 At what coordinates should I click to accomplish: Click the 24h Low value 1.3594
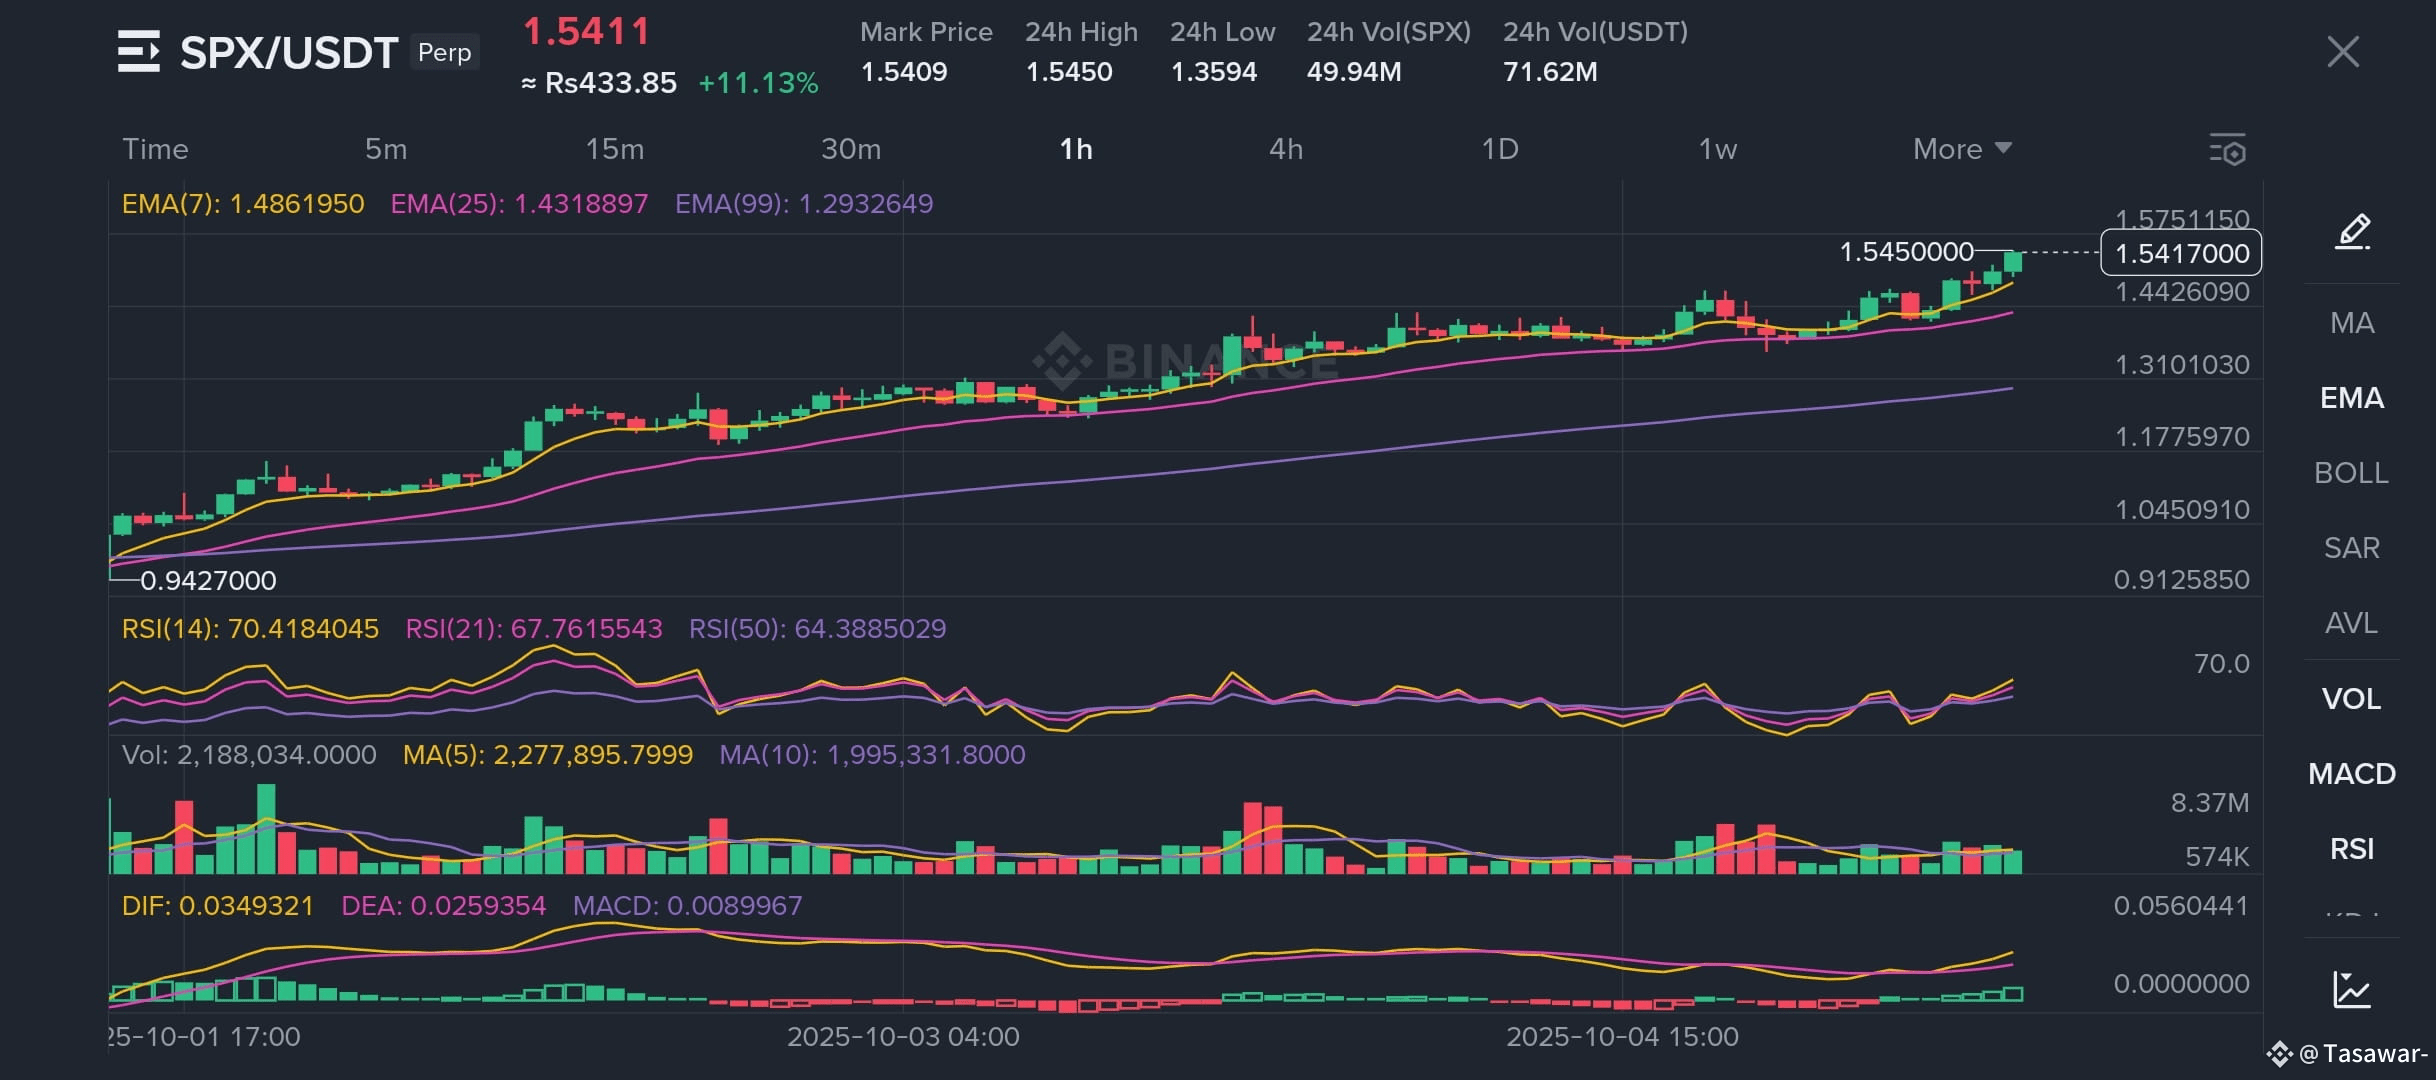pos(1214,72)
